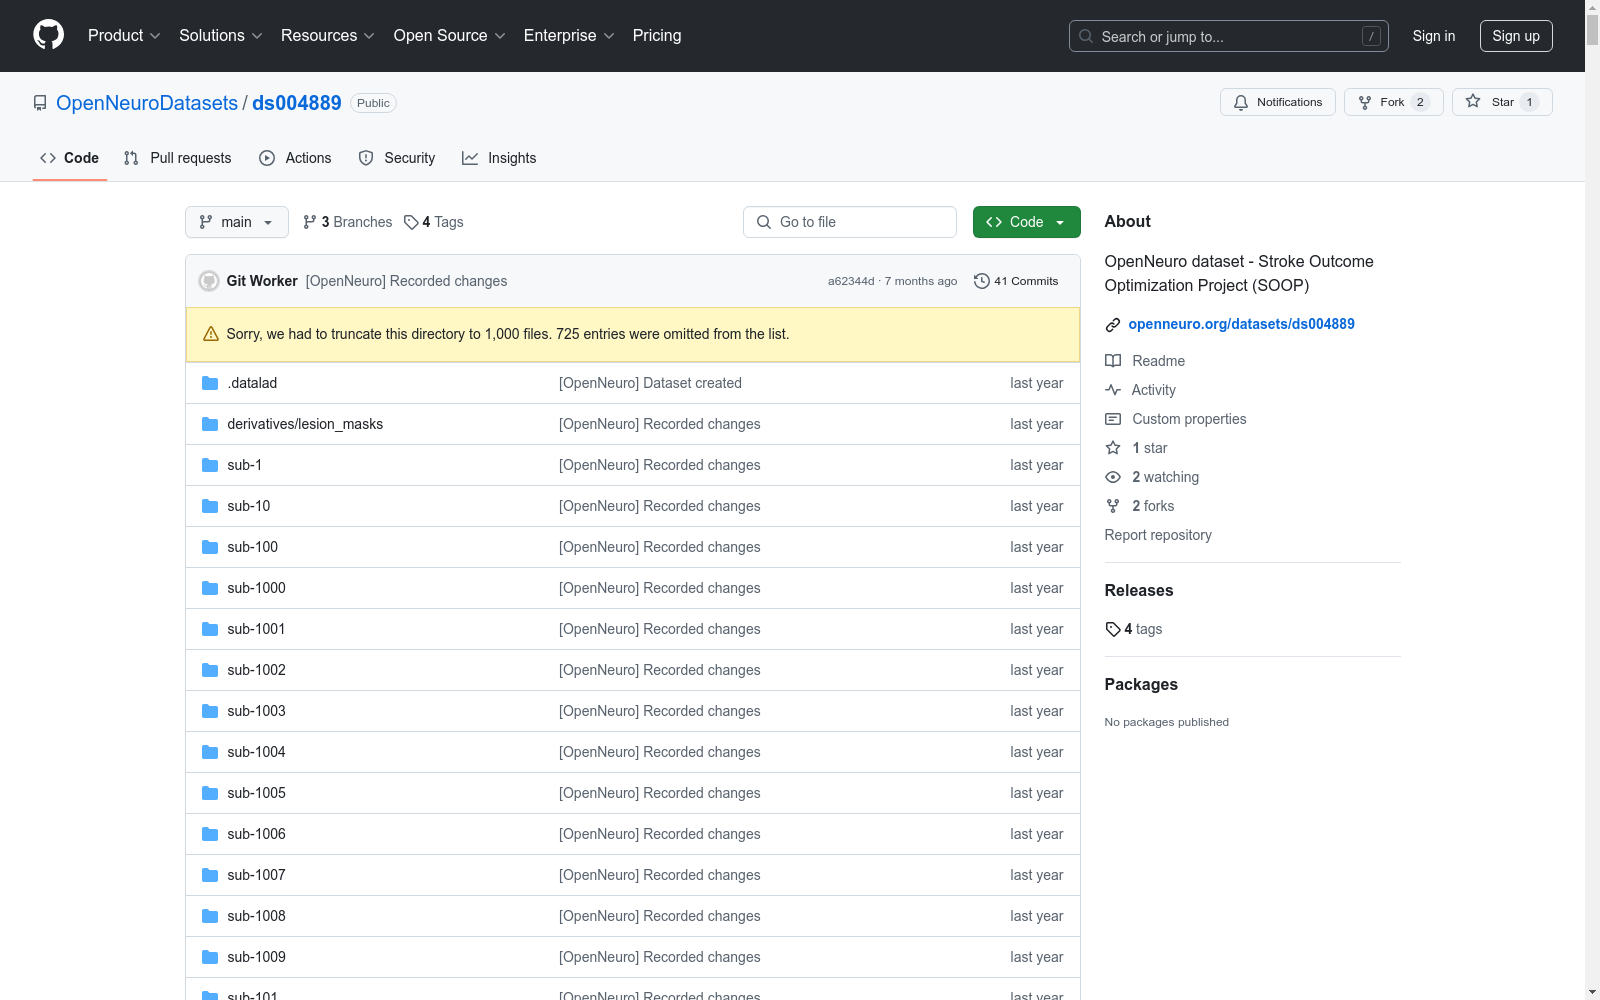The width and height of the screenshot is (1600, 1000).
Task: Open the sub-1006 folder name
Action: pos(257,834)
